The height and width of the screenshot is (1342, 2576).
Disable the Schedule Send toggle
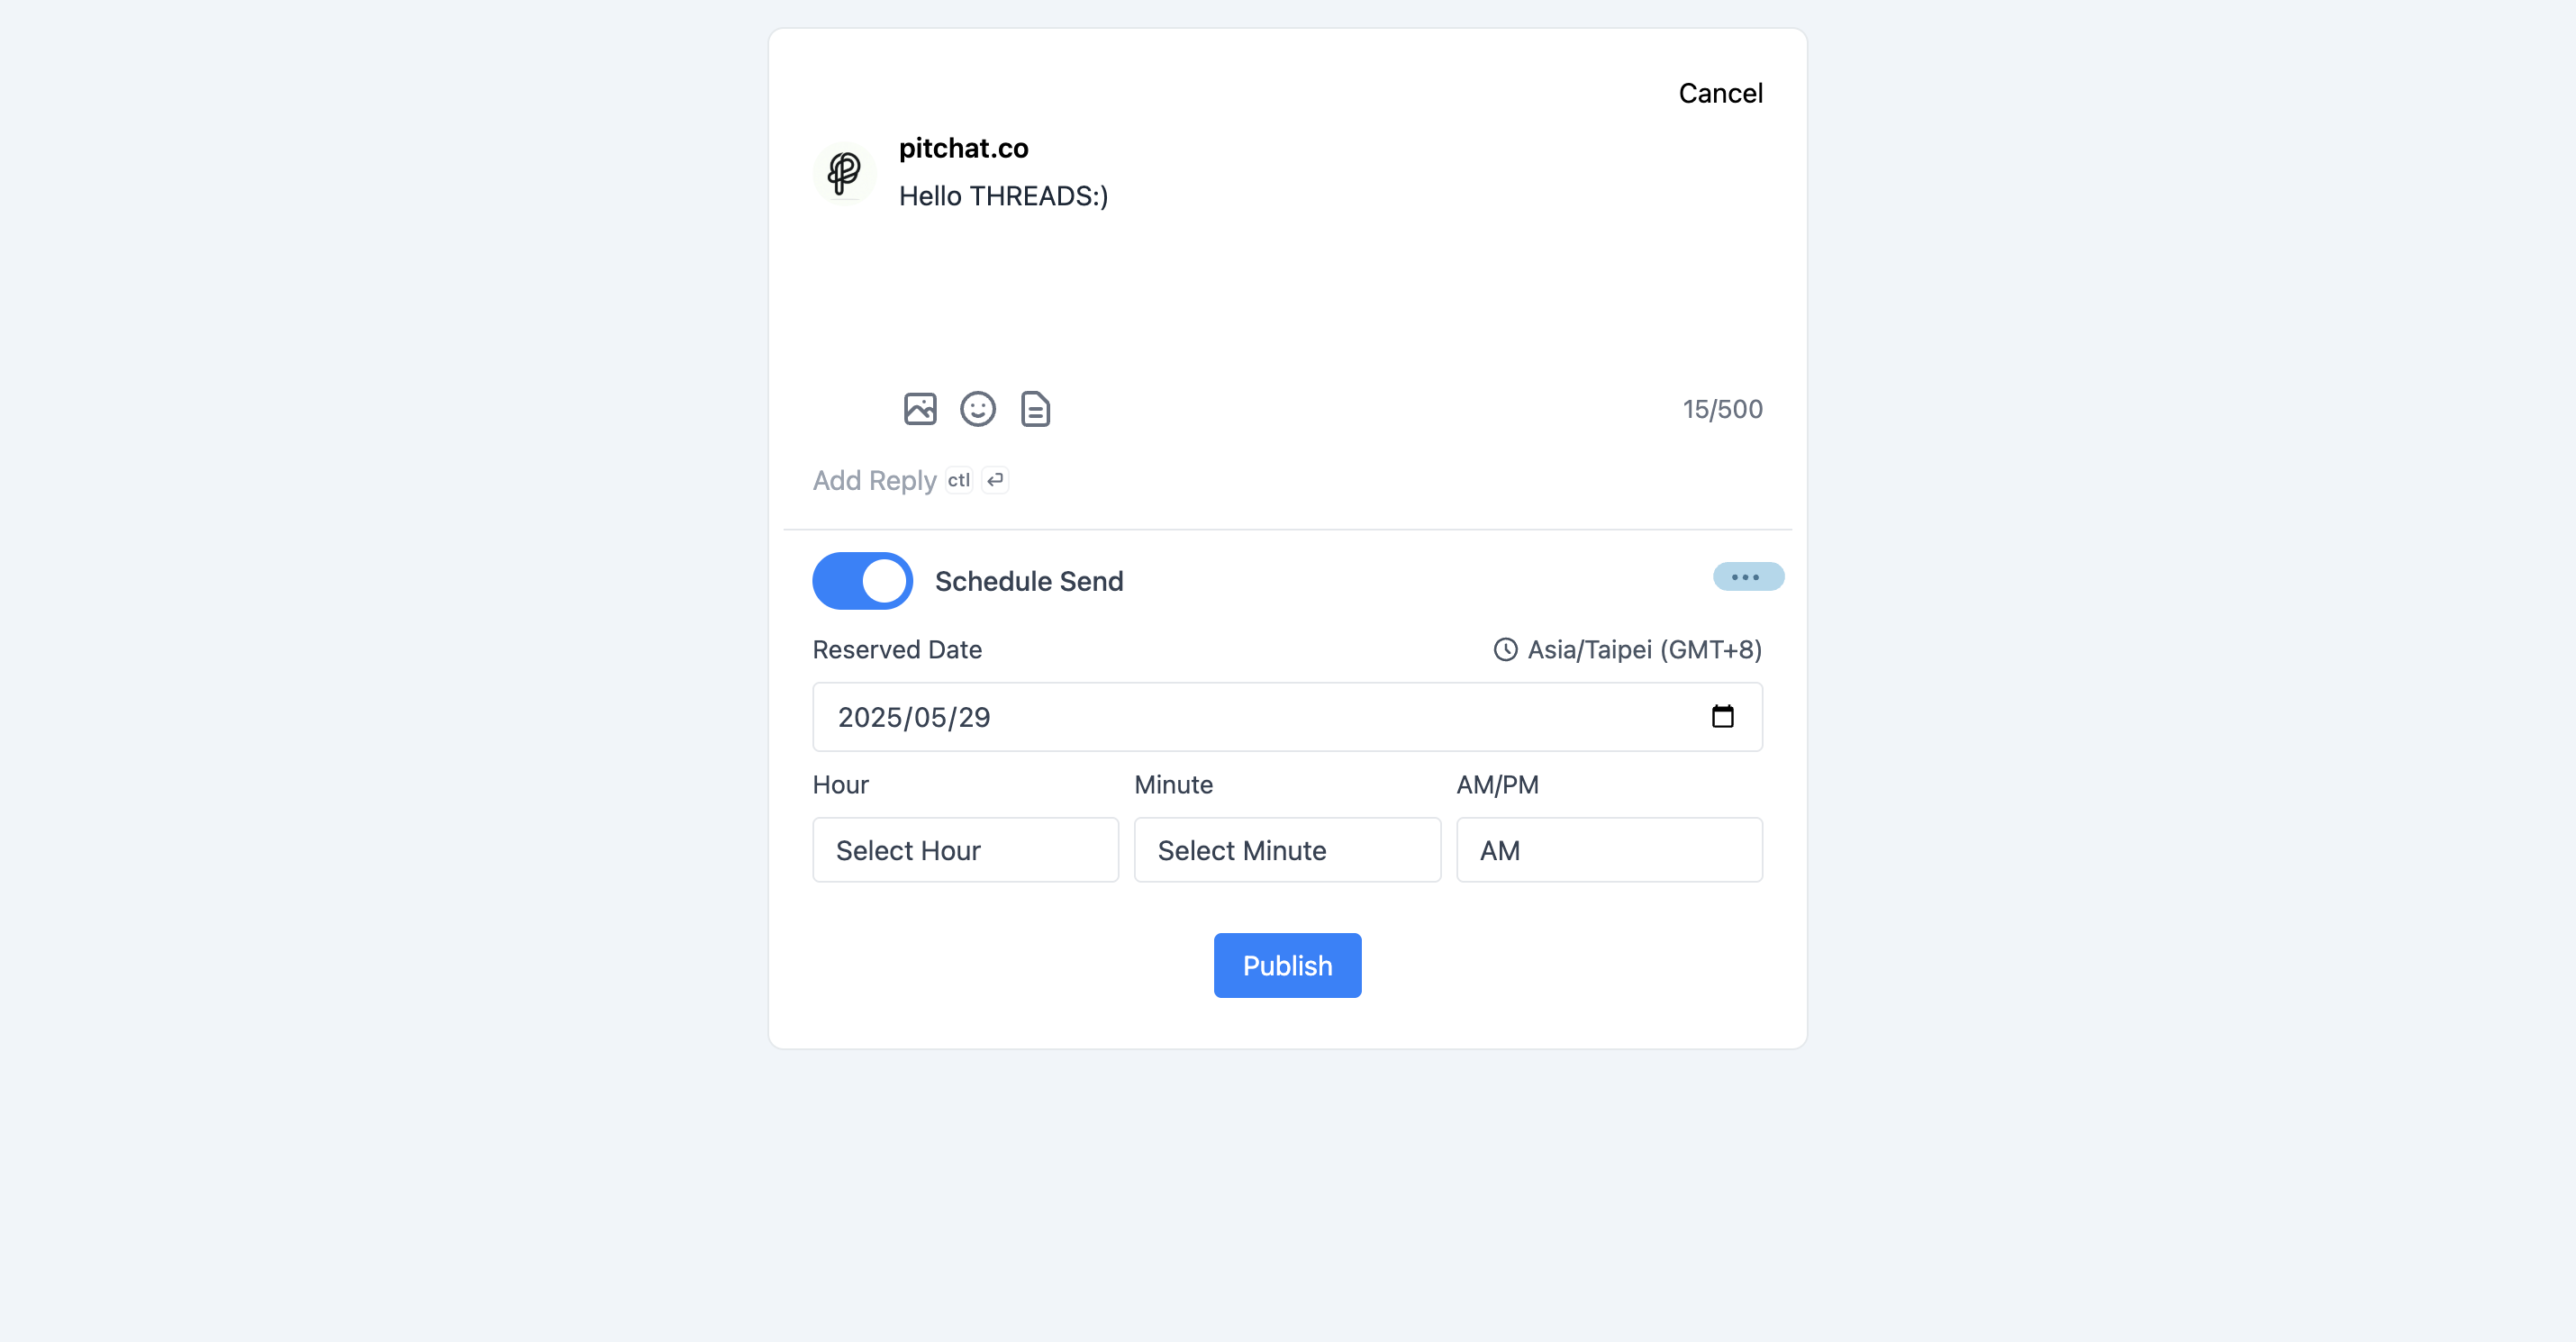[862, 581]
